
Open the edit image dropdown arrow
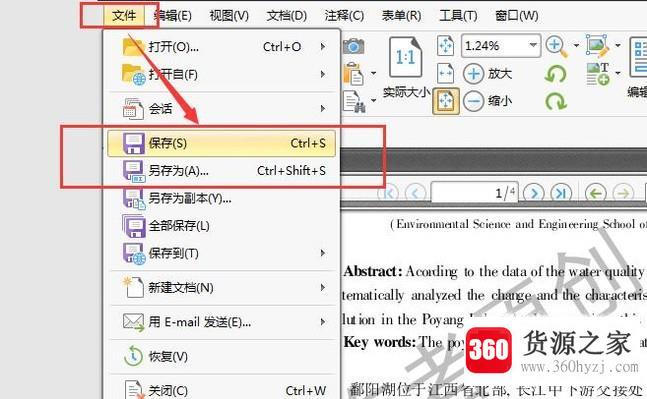618,45
